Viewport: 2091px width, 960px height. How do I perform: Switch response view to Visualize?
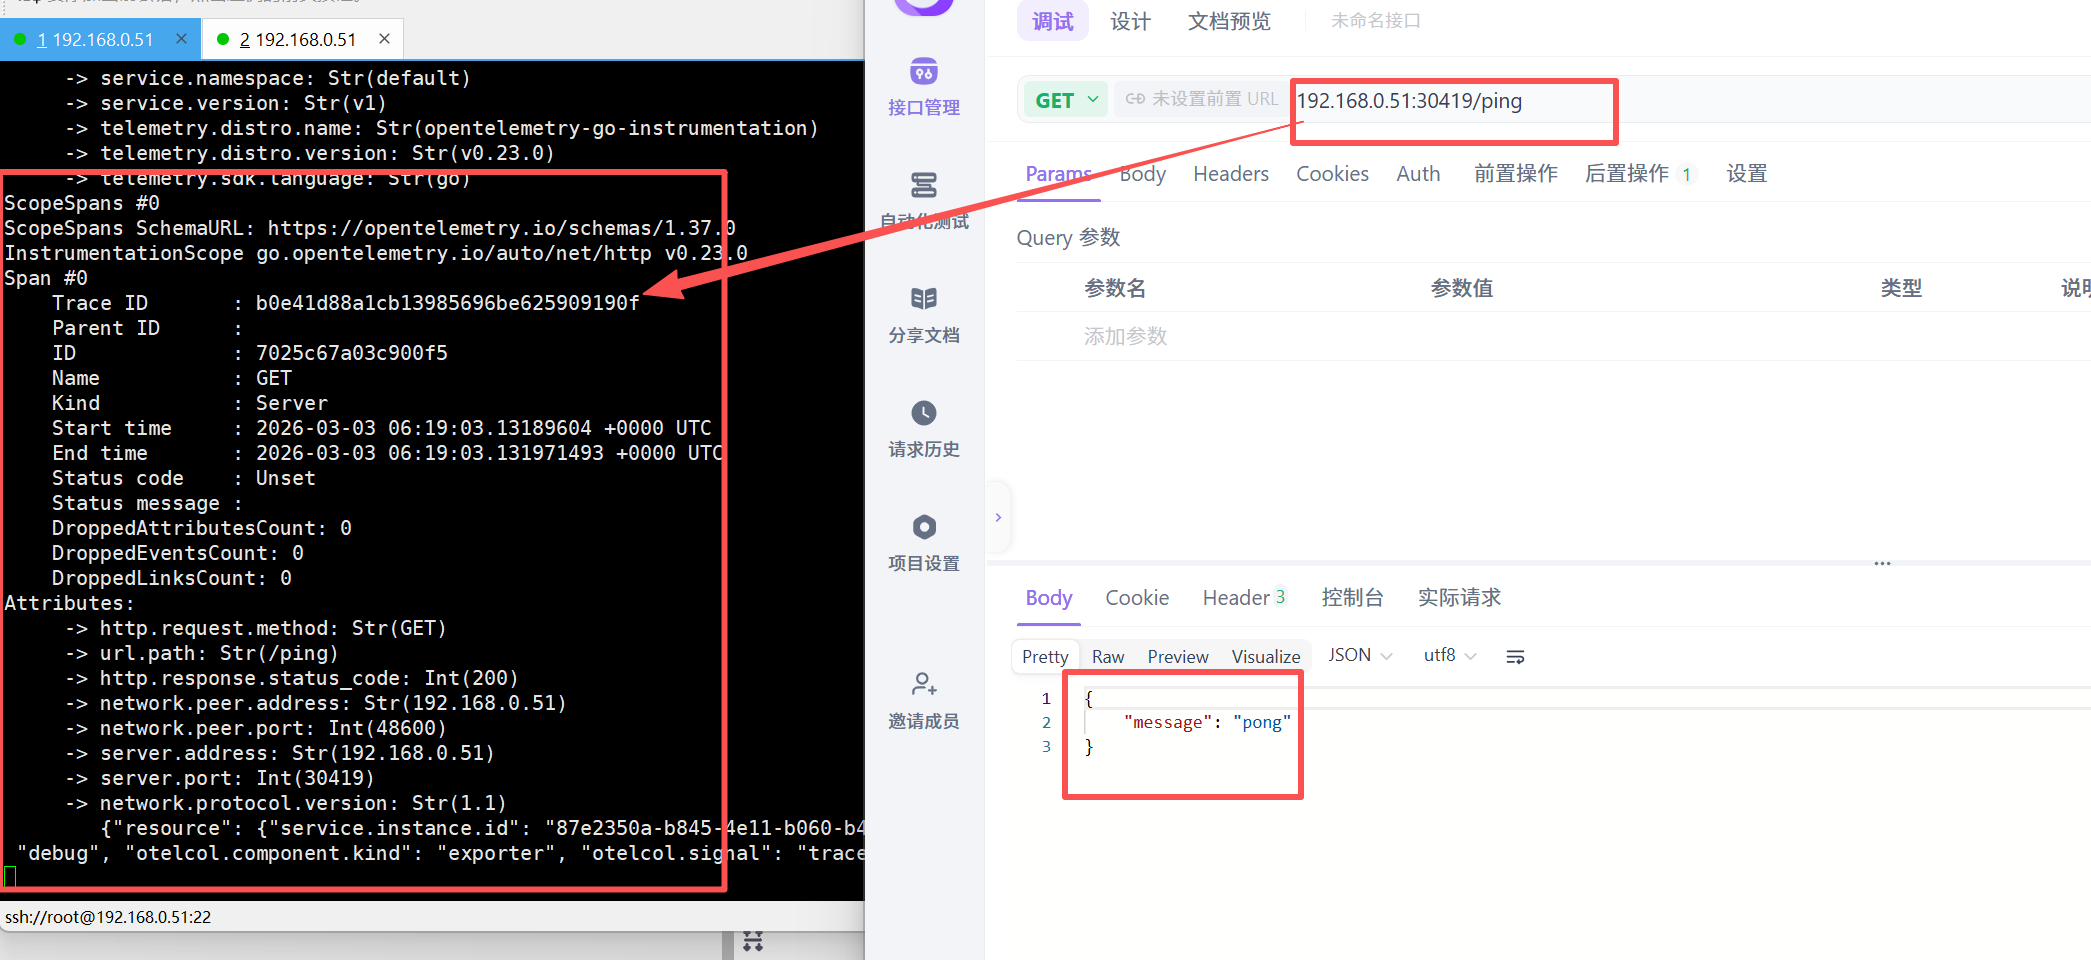1266,657
